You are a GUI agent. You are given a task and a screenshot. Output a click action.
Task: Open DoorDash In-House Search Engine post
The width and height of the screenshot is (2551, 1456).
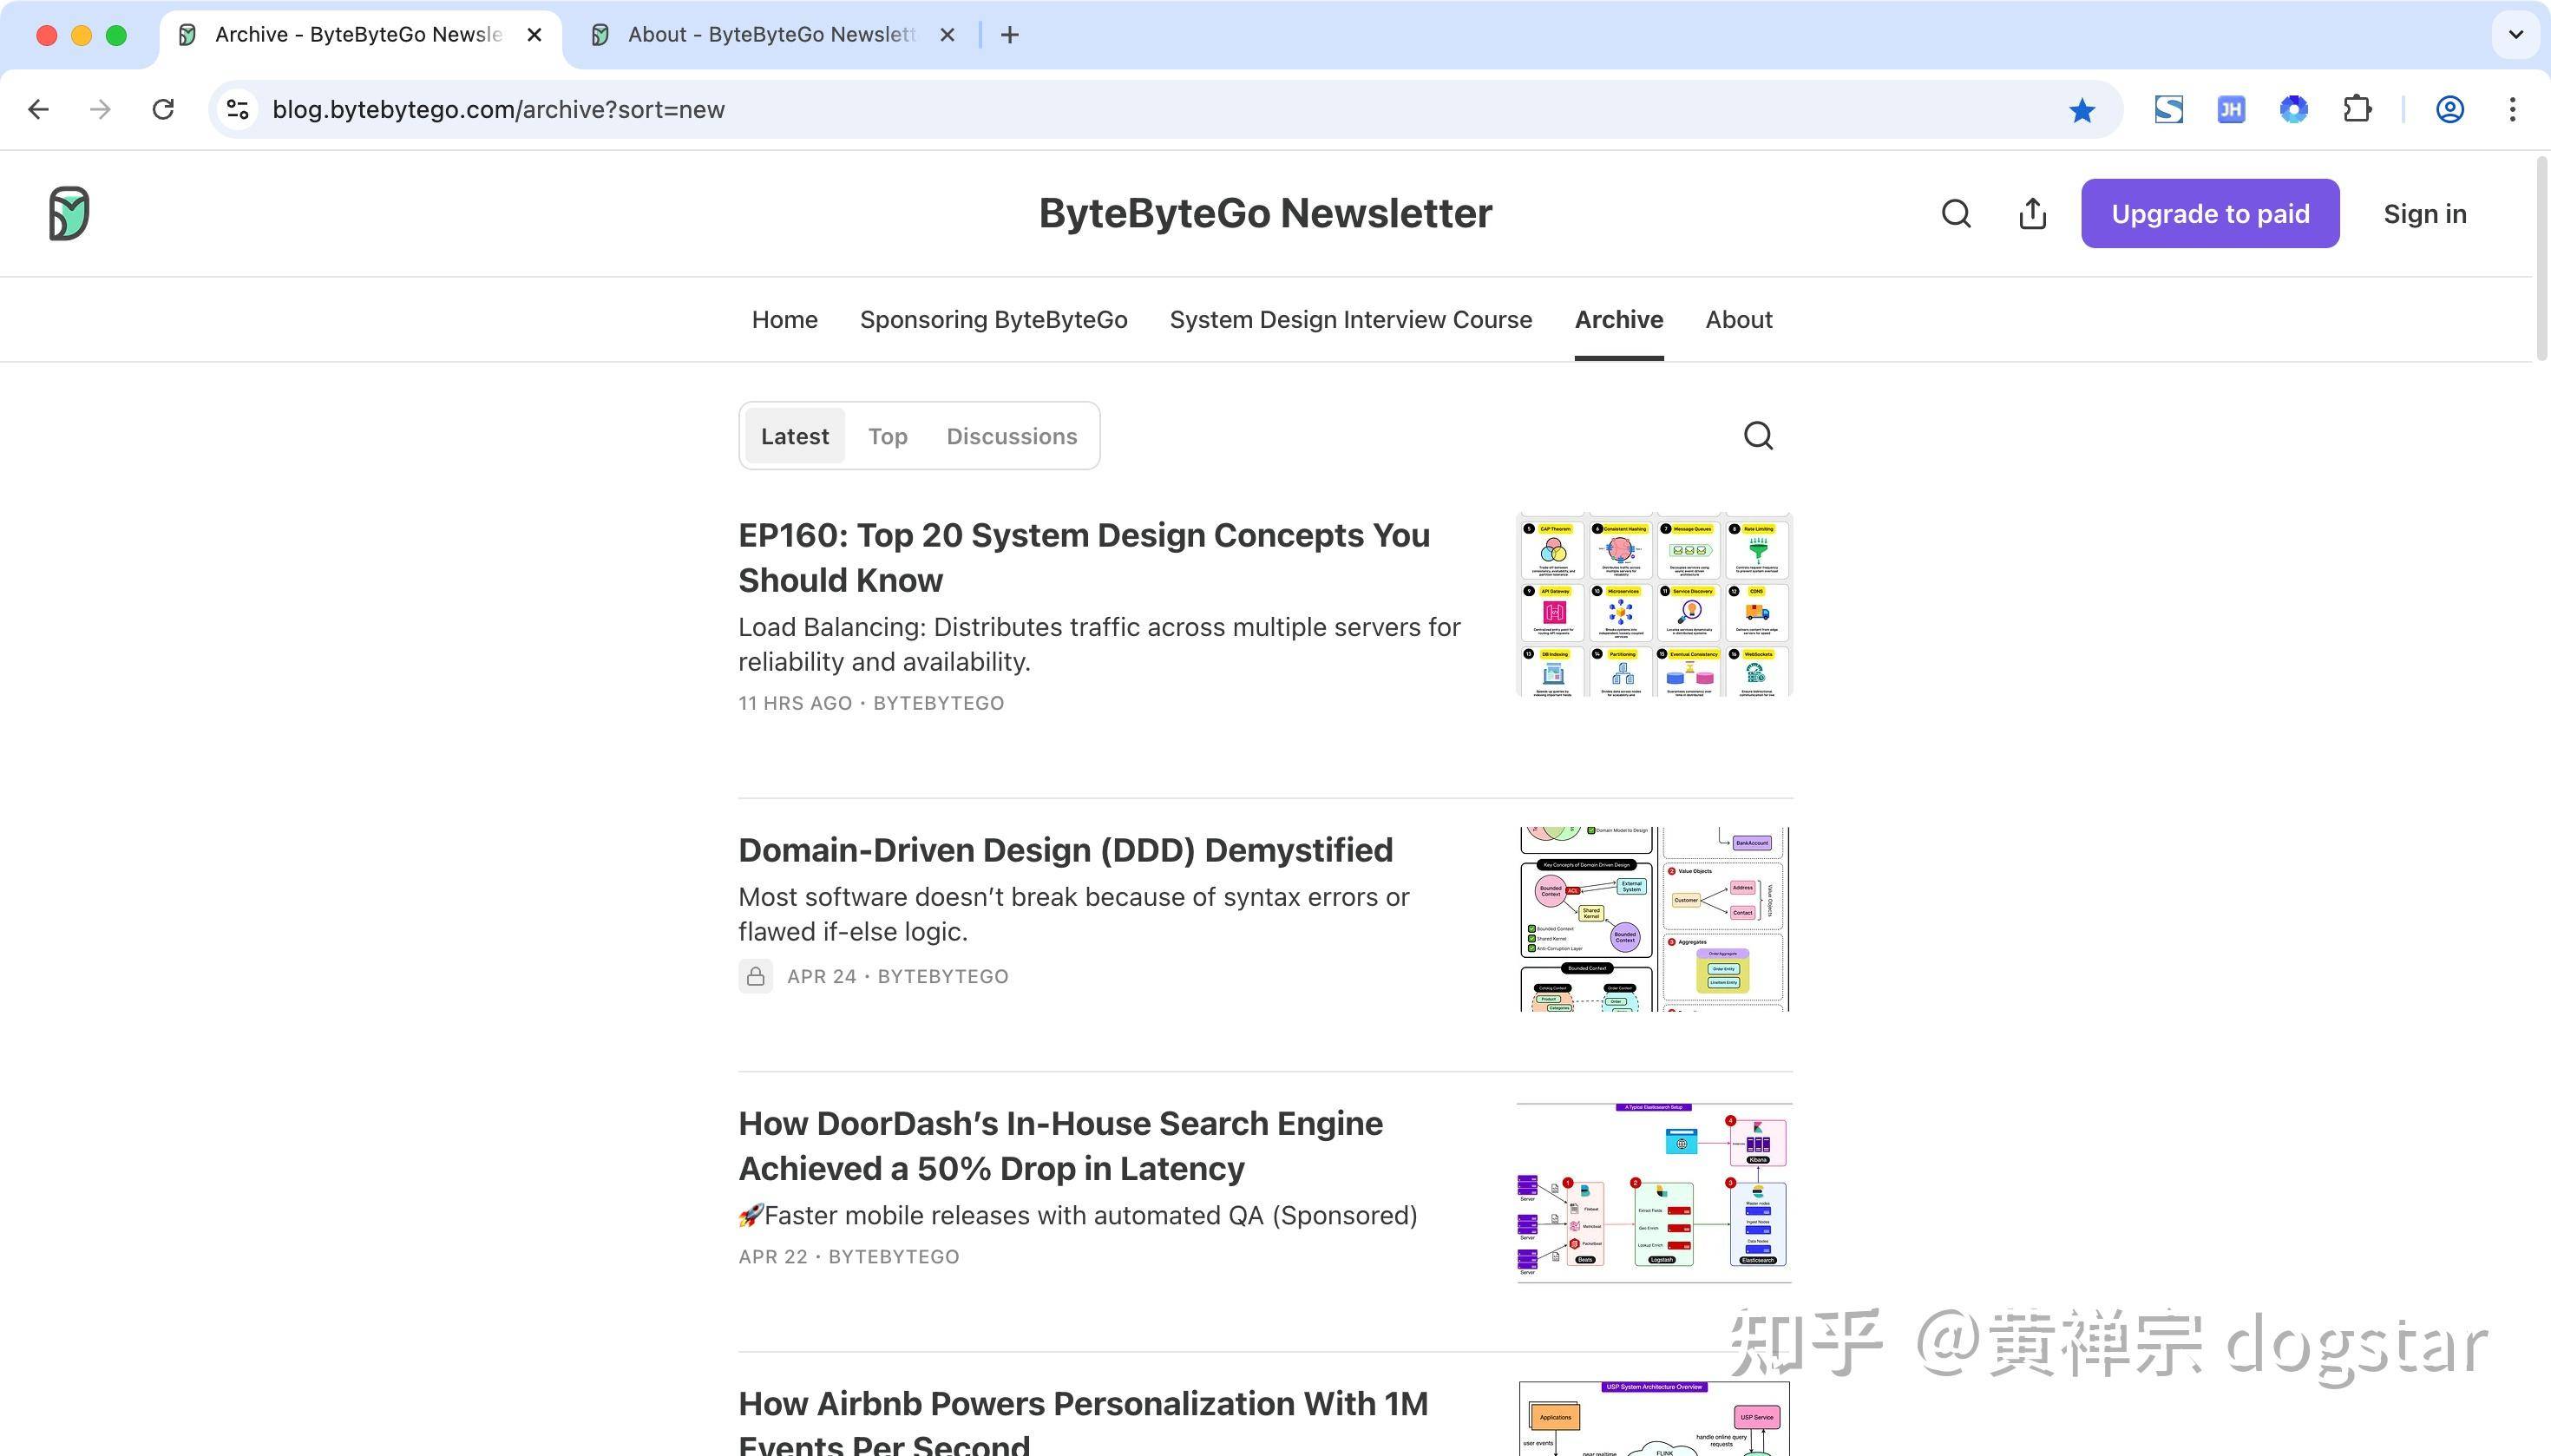1060,1146
